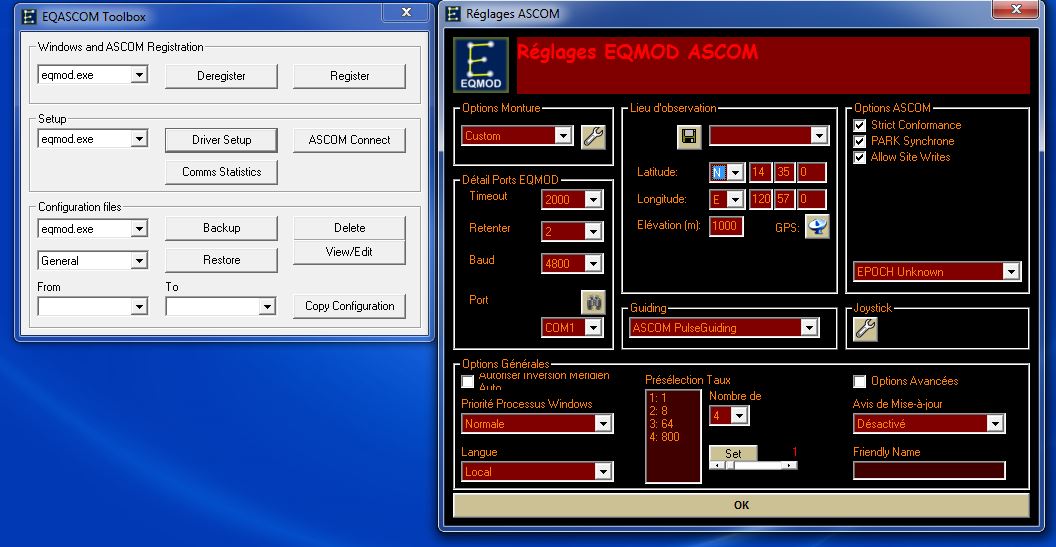Open the To dropdown in Toolbox
Image resolution: width=1056 pixels, height=547 pixels.
click(267, 307)
